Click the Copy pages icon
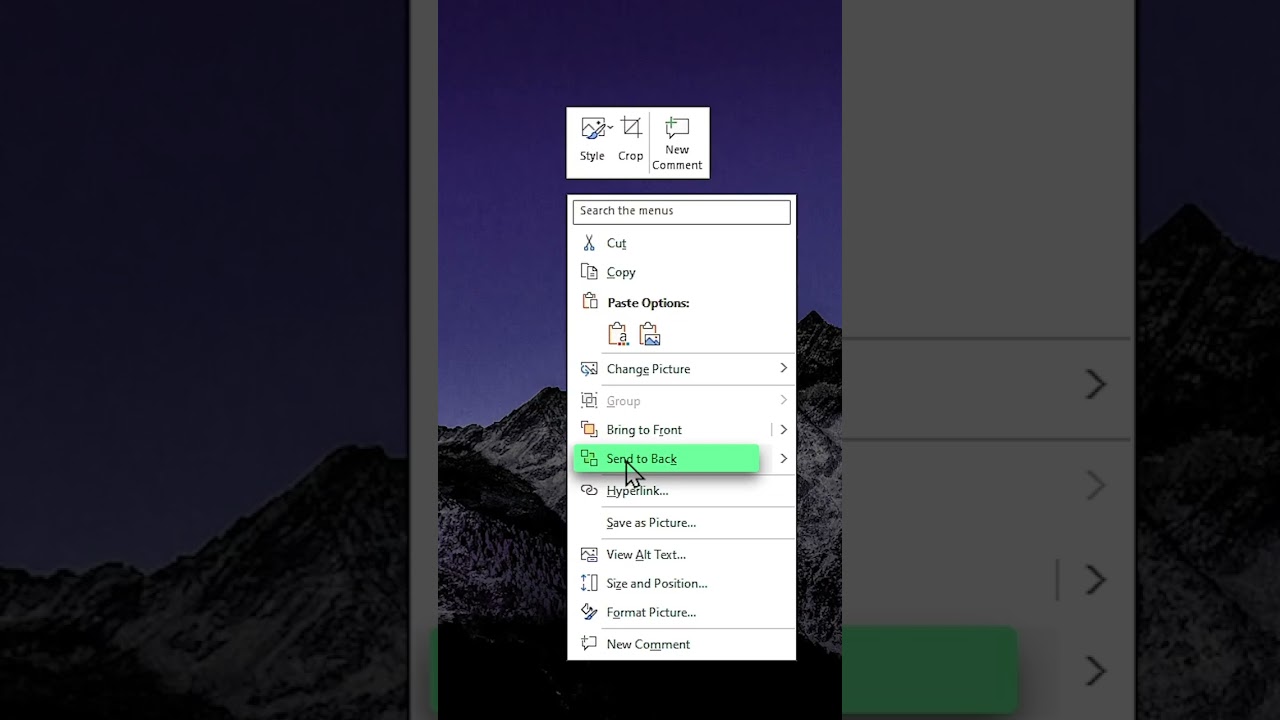This screenshot has width=1280, height=720. (589, 272)
